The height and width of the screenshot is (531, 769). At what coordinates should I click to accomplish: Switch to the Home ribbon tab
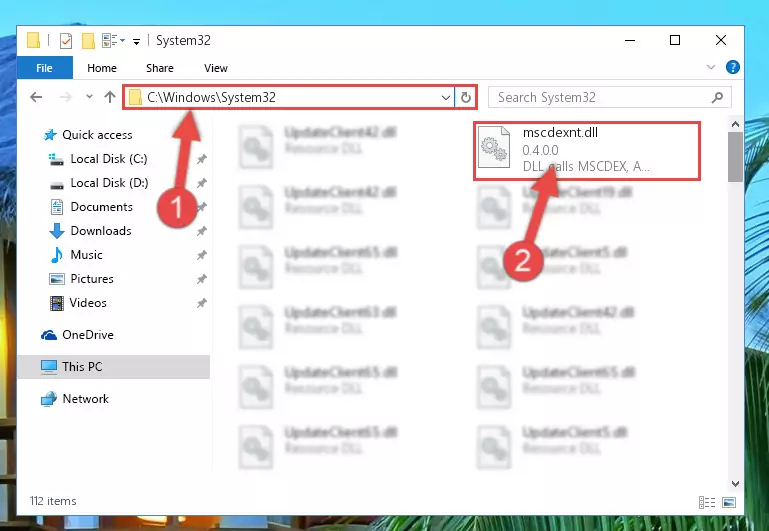102,68
